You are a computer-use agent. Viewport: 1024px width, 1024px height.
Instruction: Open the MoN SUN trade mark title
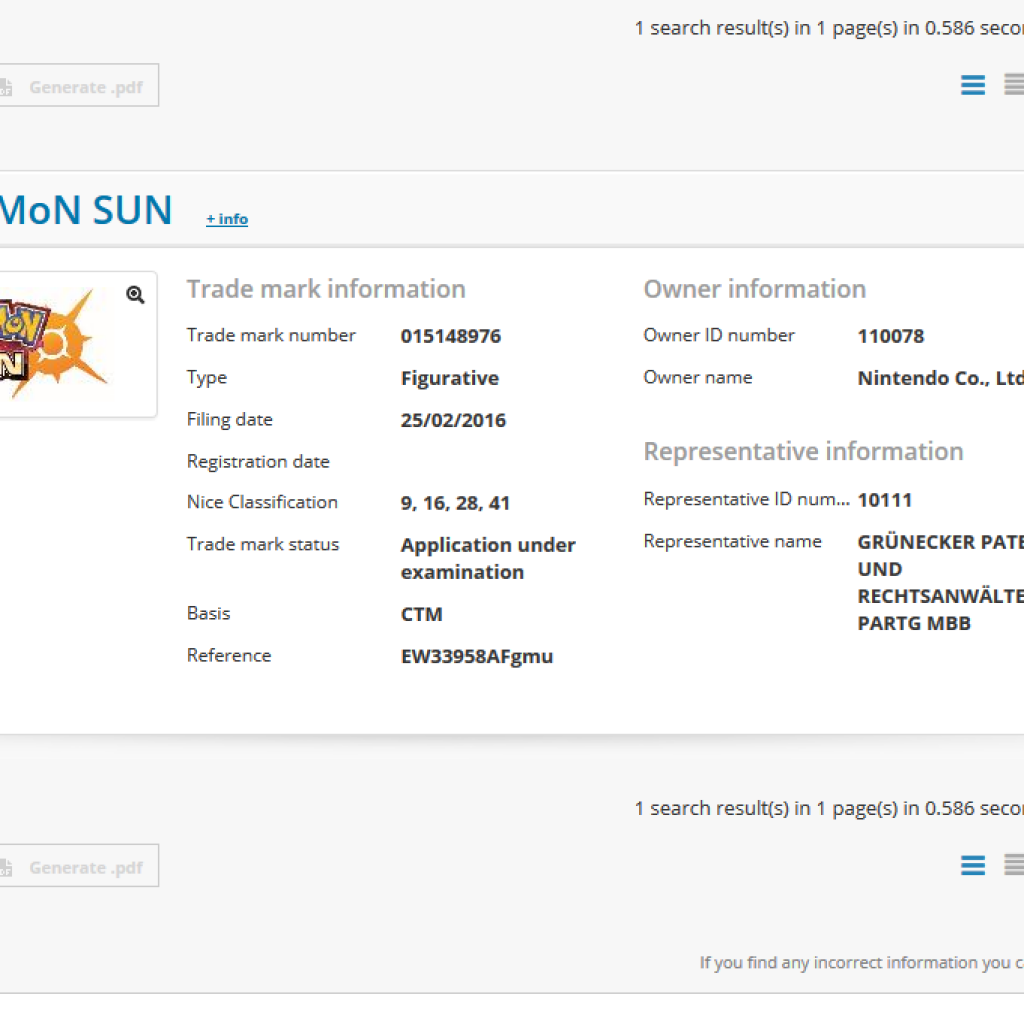click(x=86, y=211)
